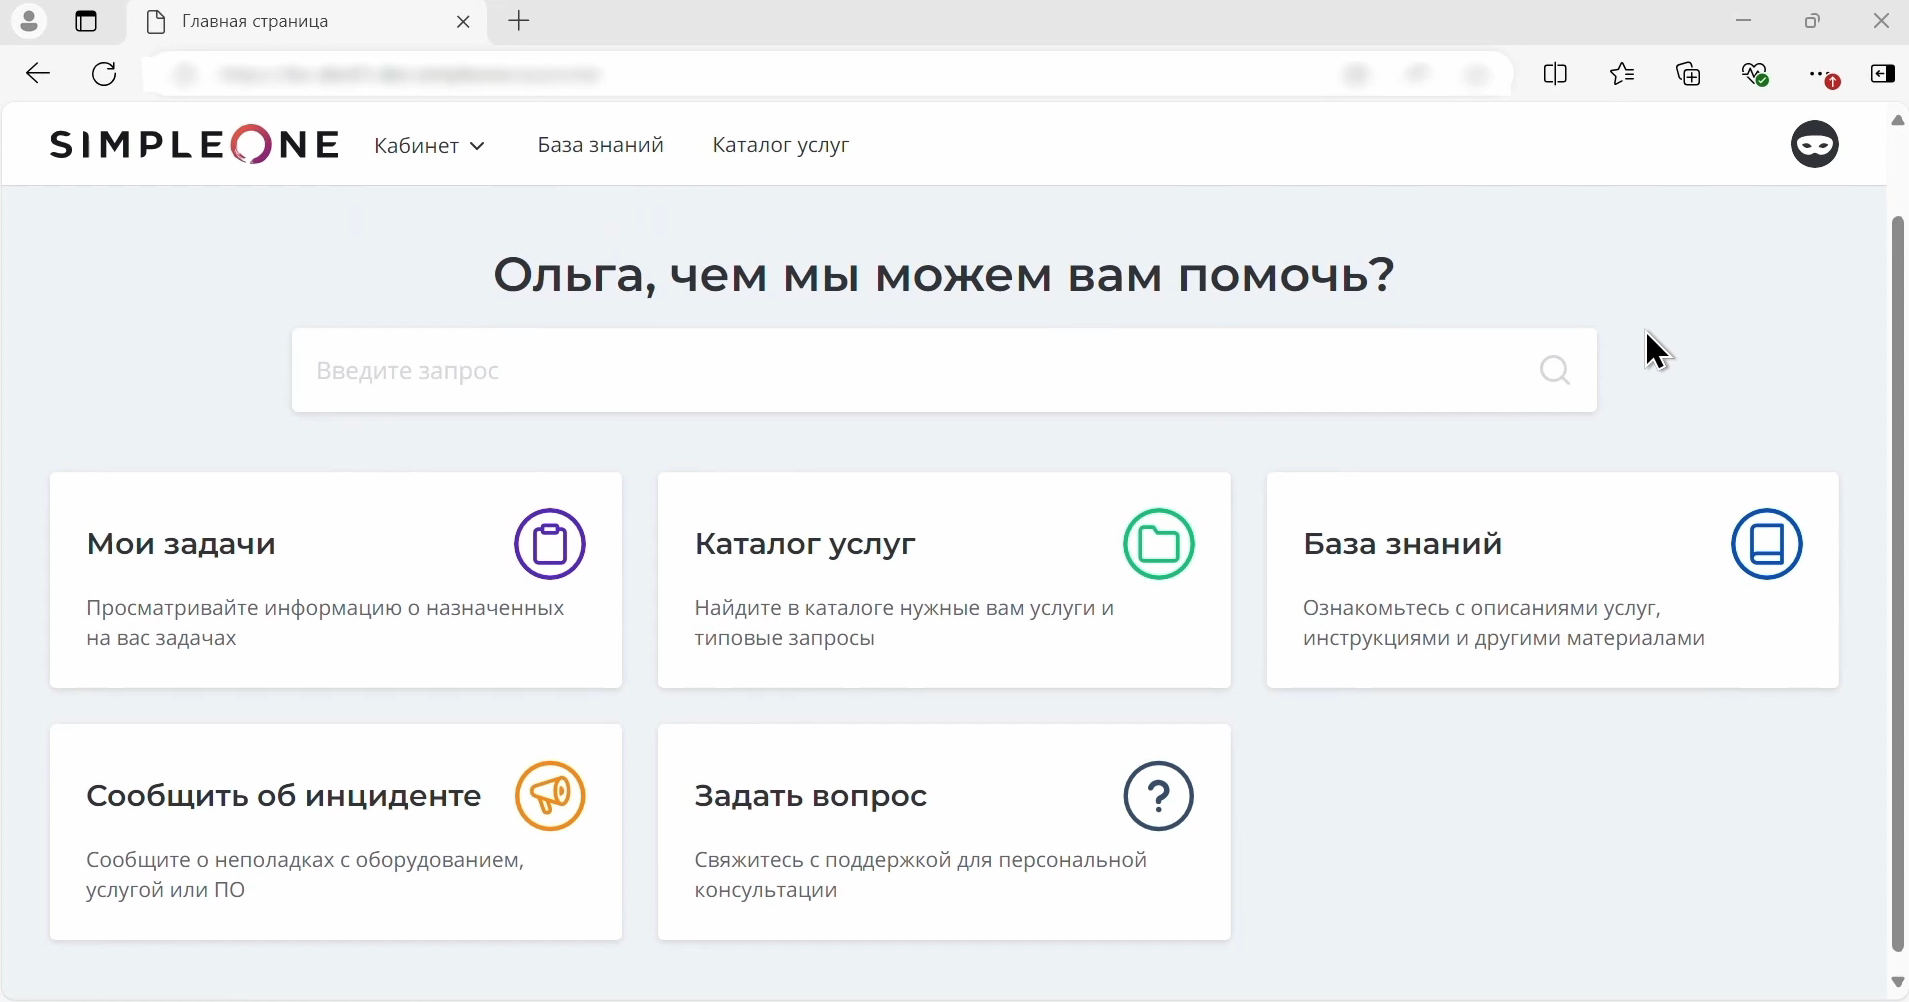Viewport: 1909px width, 1002px height.
Task: Click the Мои задачи card icon
Action: (550, 544)
